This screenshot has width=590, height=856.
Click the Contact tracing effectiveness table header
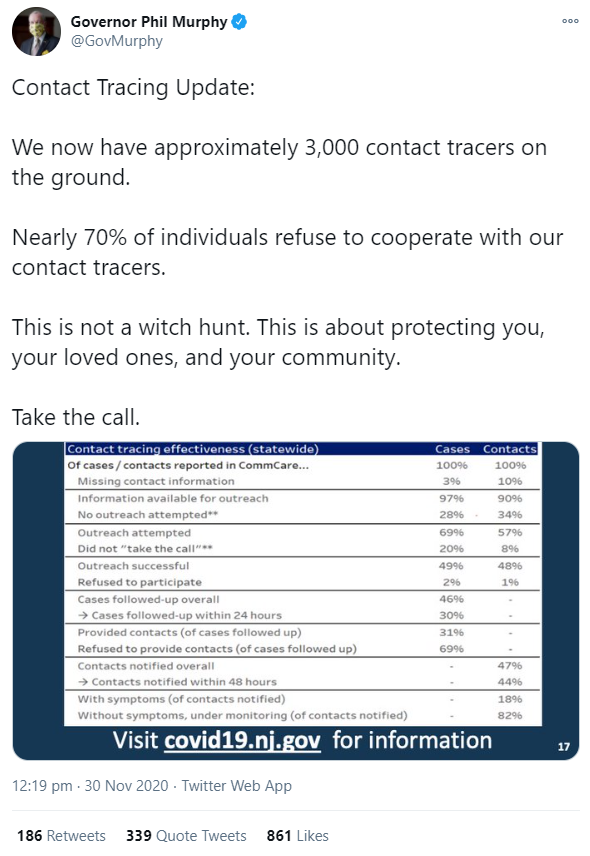(193, 449)
